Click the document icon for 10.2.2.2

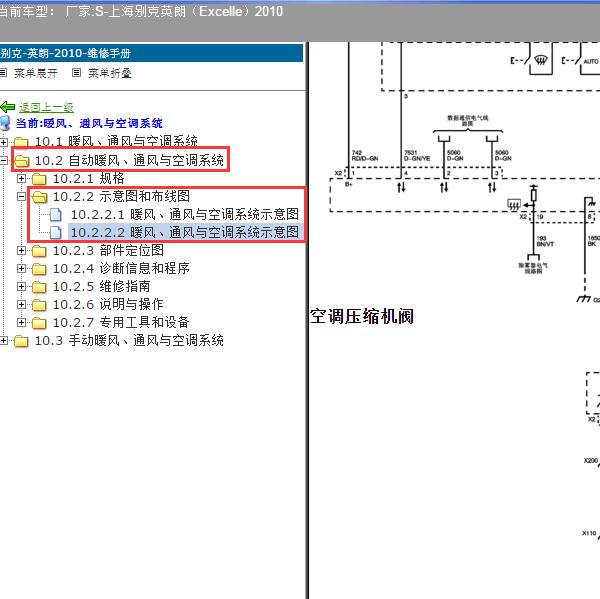coord(56,233)
